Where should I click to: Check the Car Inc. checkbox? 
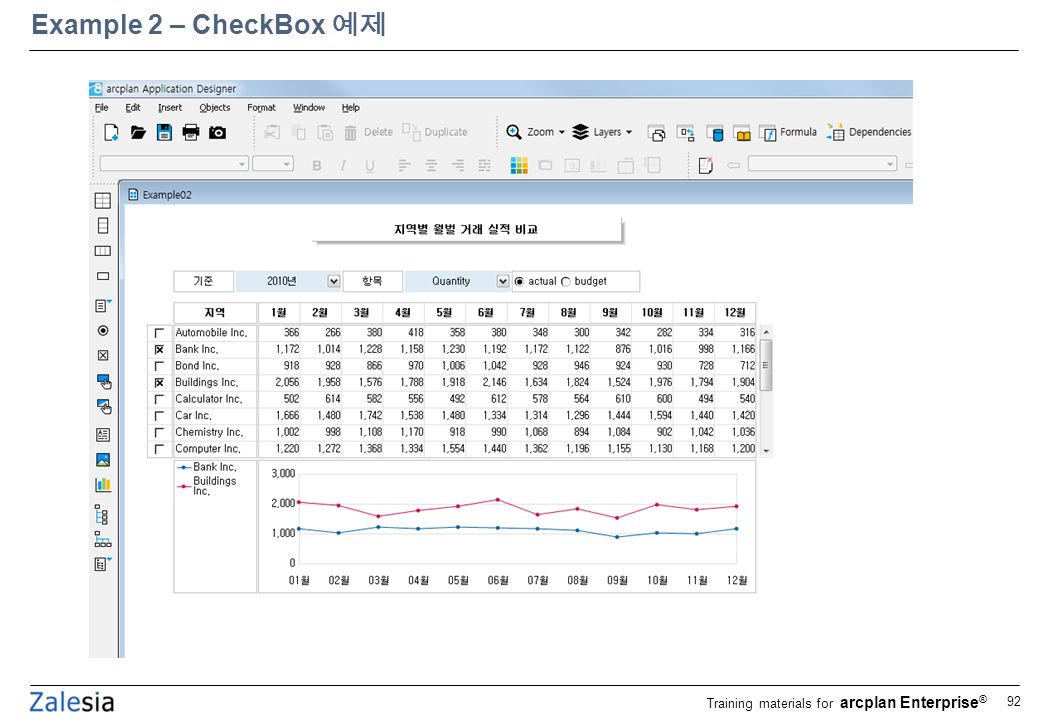(159, 416)
